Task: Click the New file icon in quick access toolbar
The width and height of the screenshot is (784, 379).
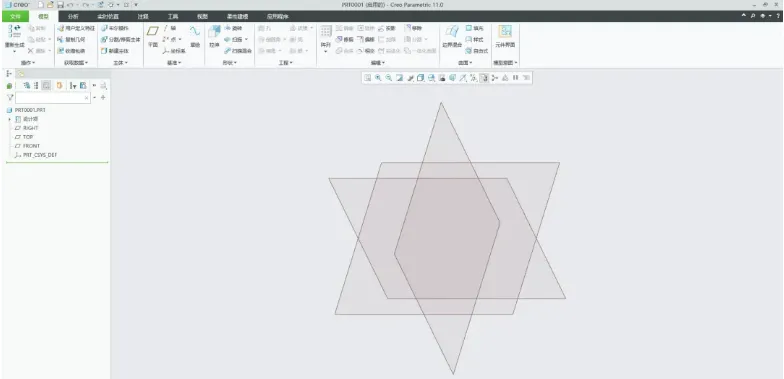Action: click(42, 4)
